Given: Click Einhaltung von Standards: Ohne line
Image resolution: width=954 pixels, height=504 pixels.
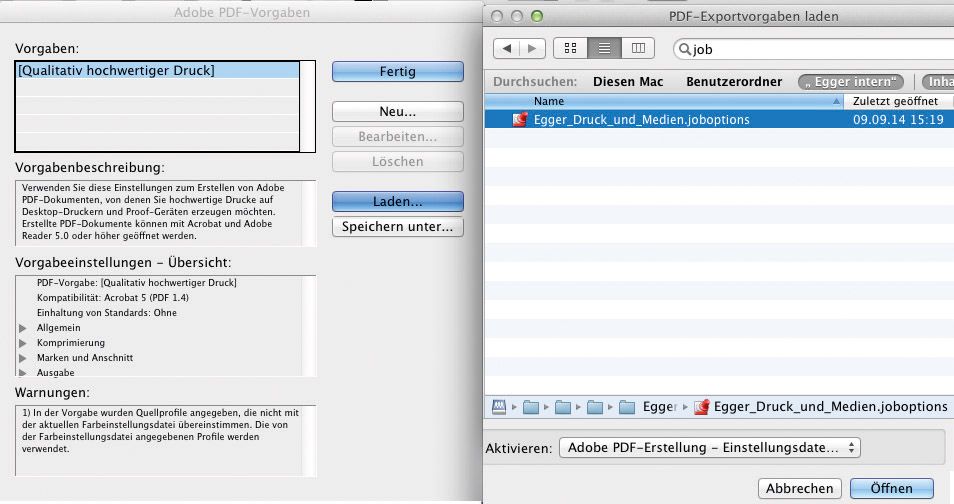Looking at the screenshot, I should pos(106,313).
